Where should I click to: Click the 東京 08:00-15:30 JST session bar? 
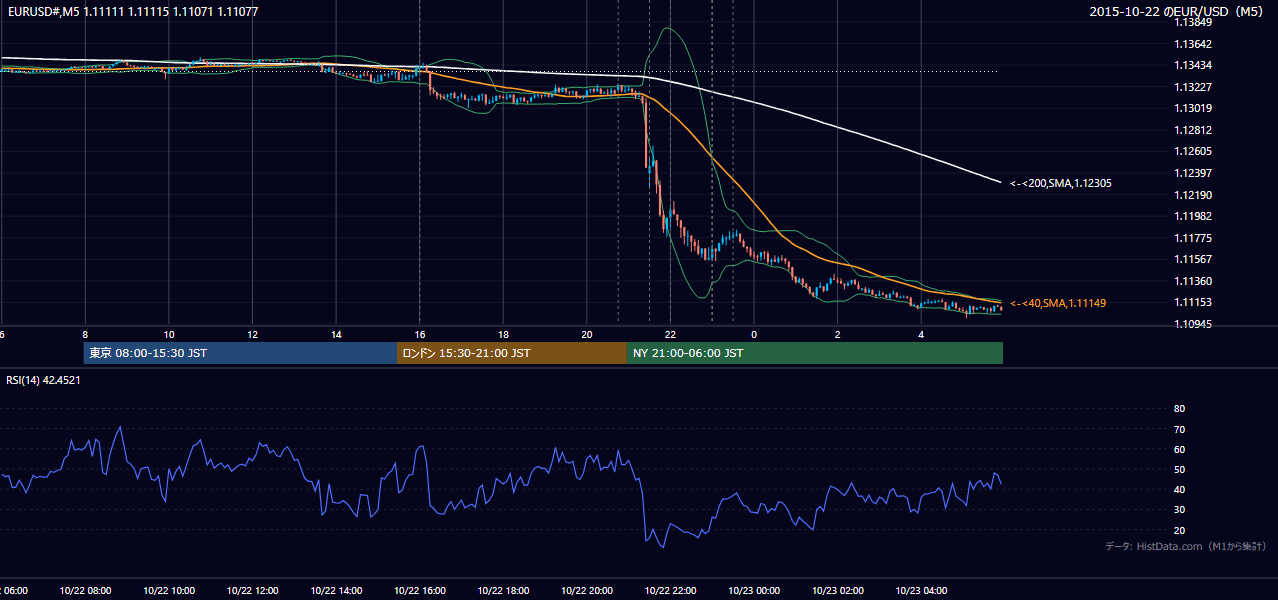240,353
